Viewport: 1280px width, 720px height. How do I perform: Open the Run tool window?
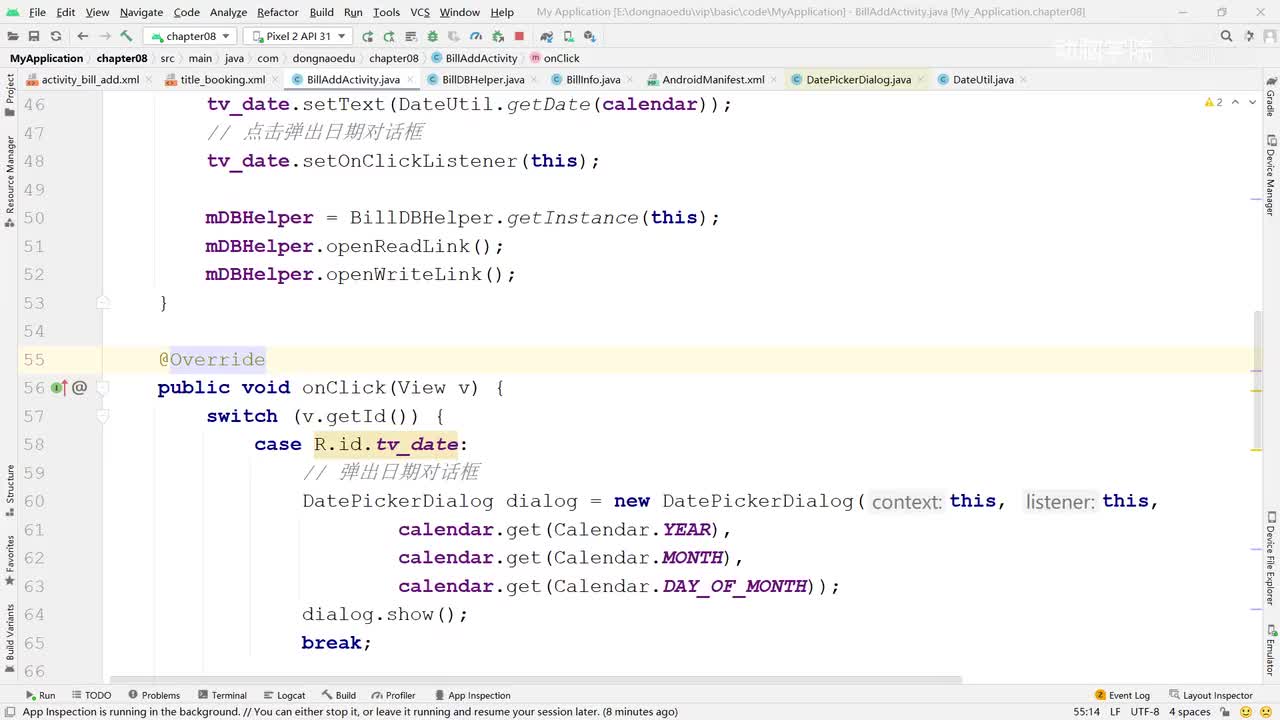(x=40, y=695)
